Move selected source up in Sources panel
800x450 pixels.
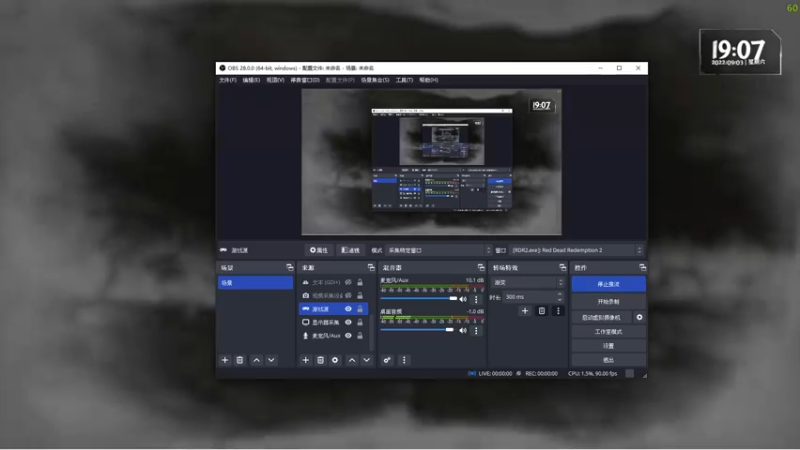click(352, 360)
